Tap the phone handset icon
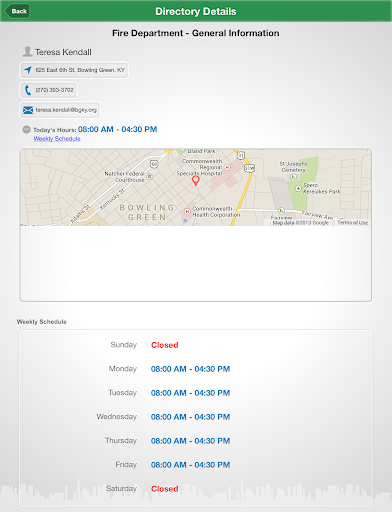 pos(28,90)
